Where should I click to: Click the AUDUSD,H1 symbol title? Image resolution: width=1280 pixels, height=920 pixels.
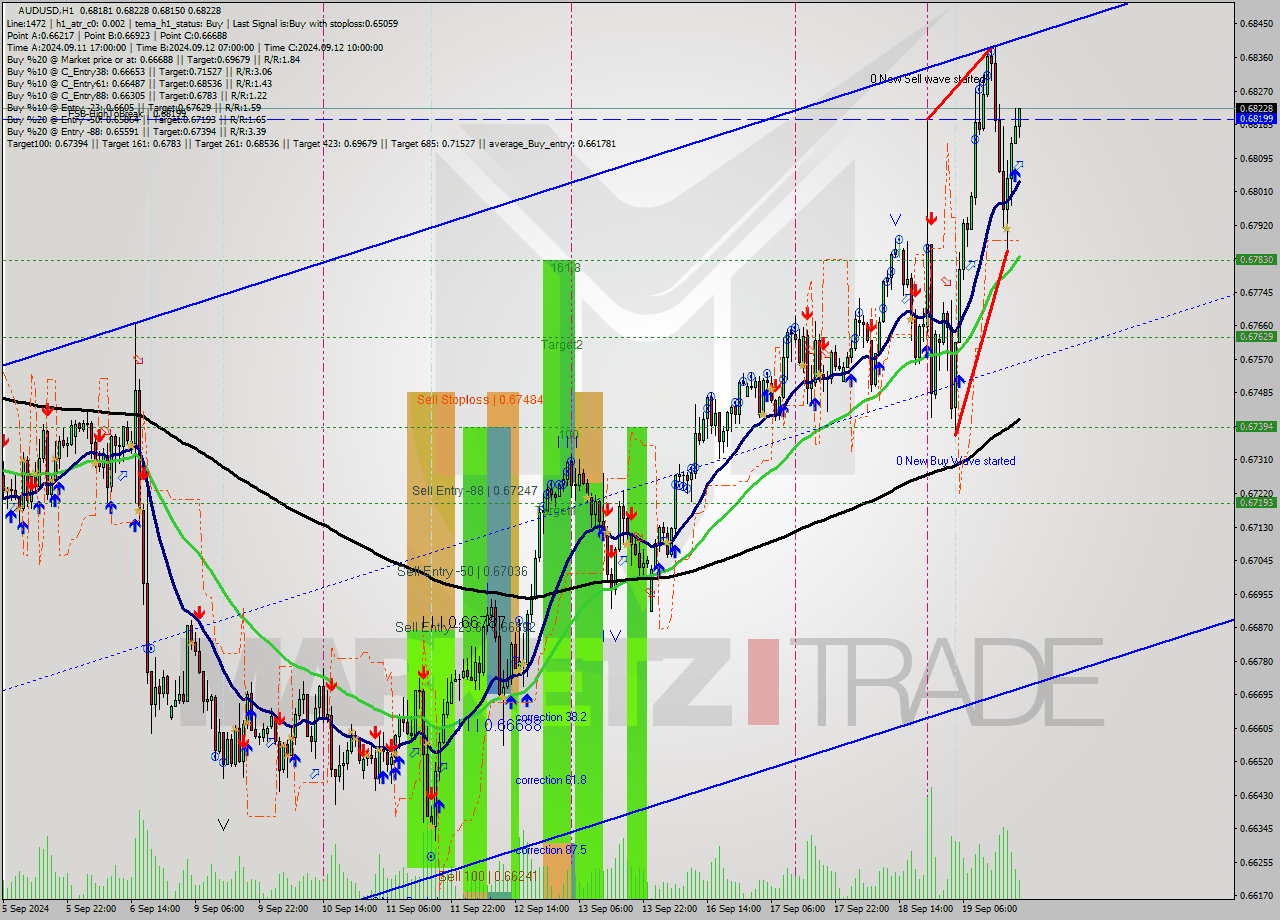45,10
